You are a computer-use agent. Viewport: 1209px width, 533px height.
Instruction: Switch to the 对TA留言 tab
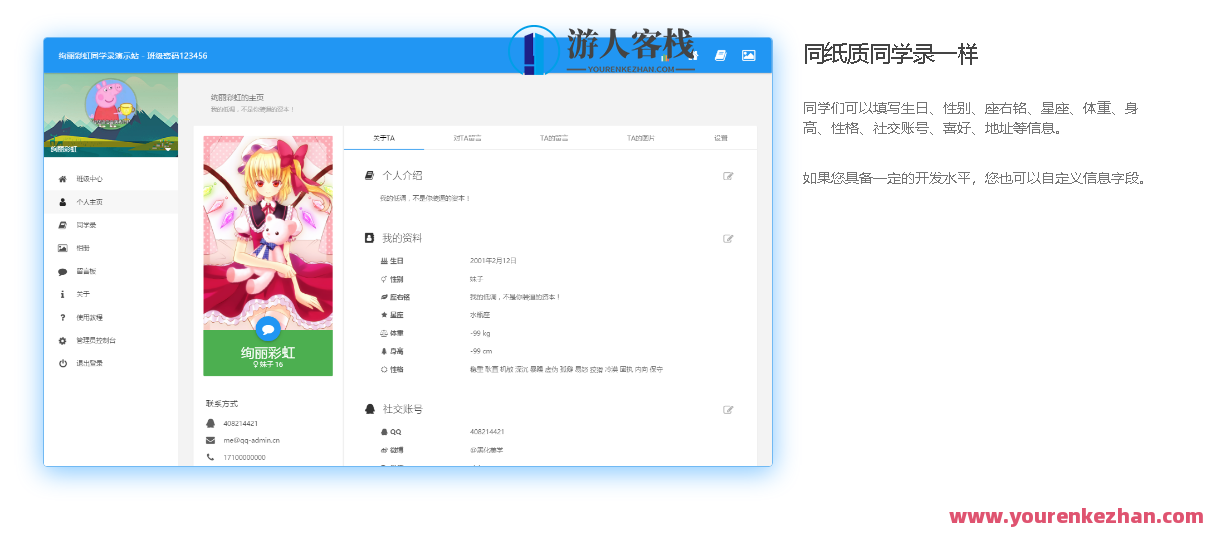(467, 138)
